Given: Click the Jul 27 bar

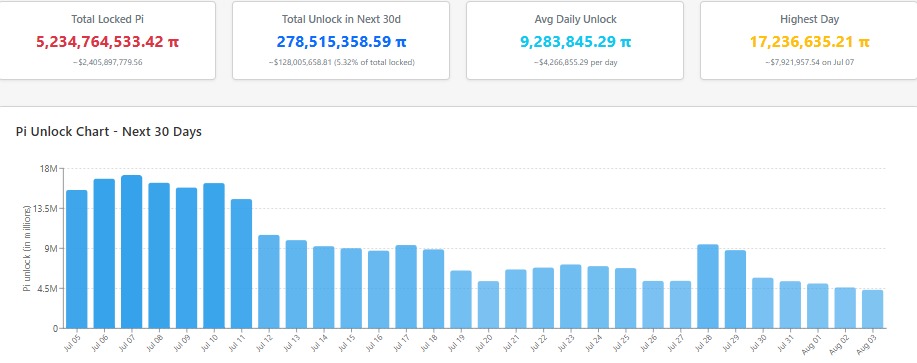Looking at the screenshot, I should [x=681, y=305].
